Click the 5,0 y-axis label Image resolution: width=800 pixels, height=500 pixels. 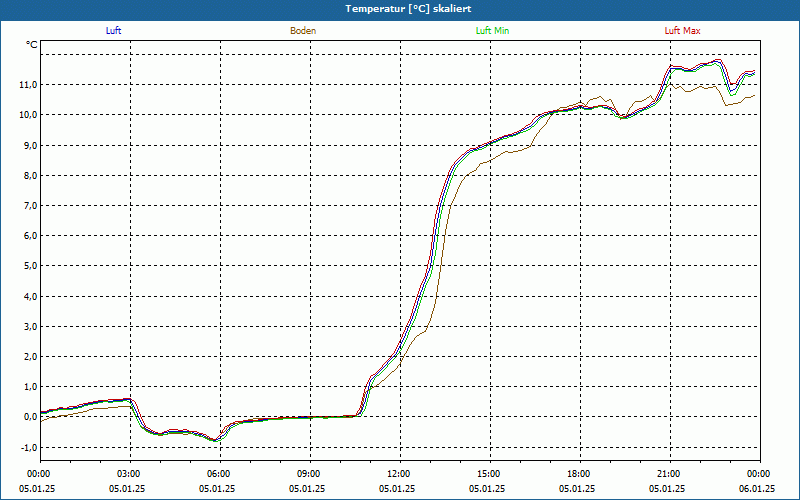coord(30,266)
